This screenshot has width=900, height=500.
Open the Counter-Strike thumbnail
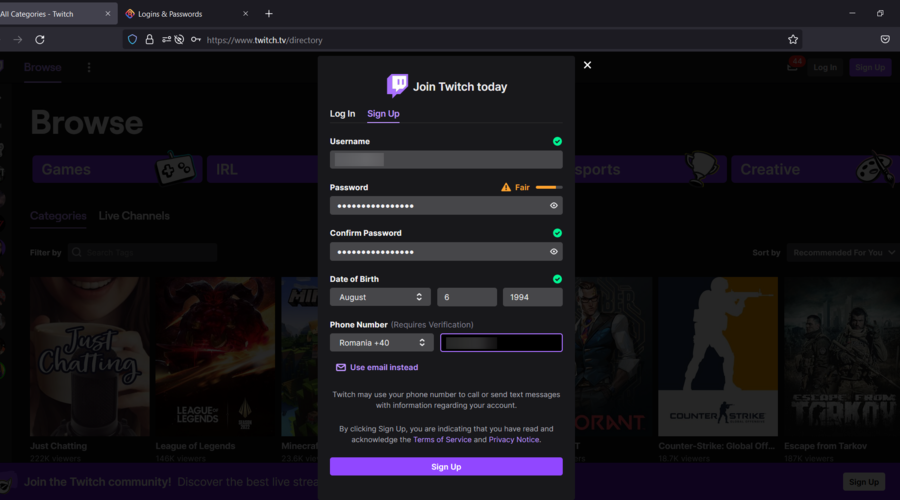click(x=718, y=356)
